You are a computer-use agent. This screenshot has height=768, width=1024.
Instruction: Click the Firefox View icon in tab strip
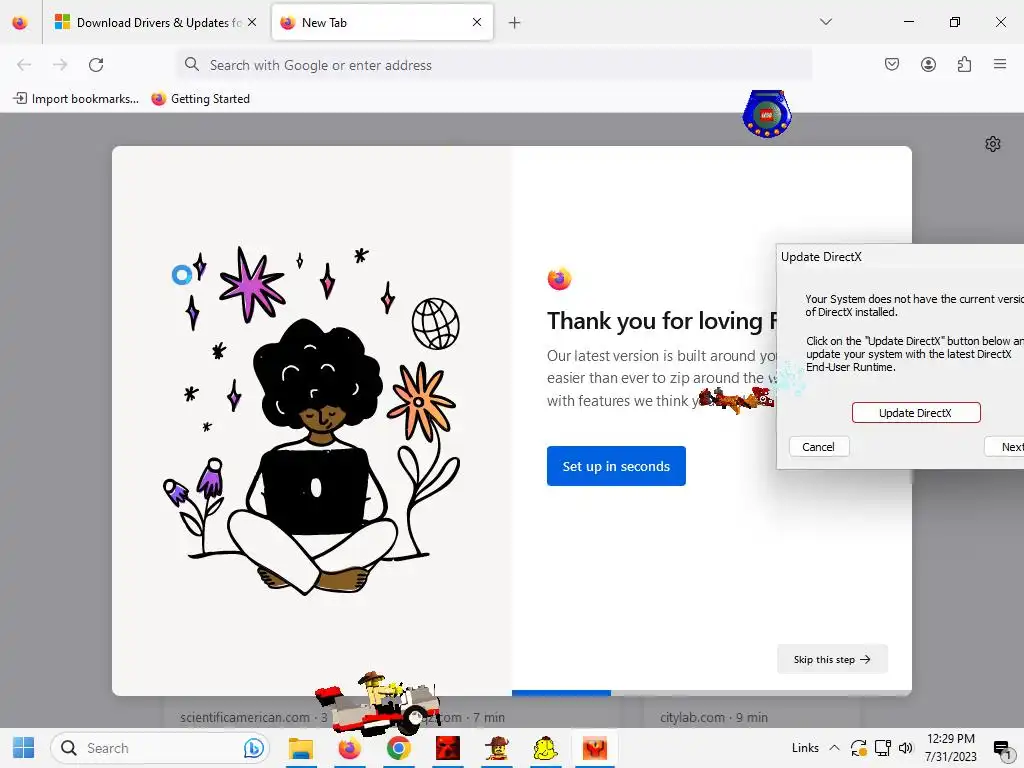(20, 22)
